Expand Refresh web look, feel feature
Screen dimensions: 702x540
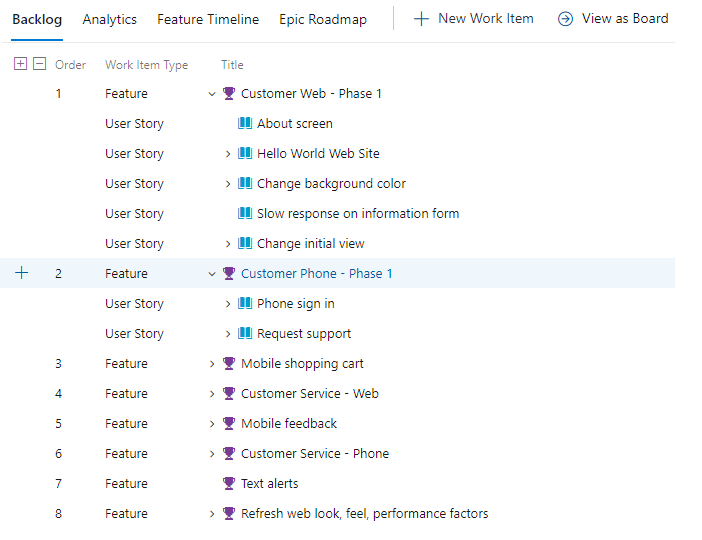[211, 514]
